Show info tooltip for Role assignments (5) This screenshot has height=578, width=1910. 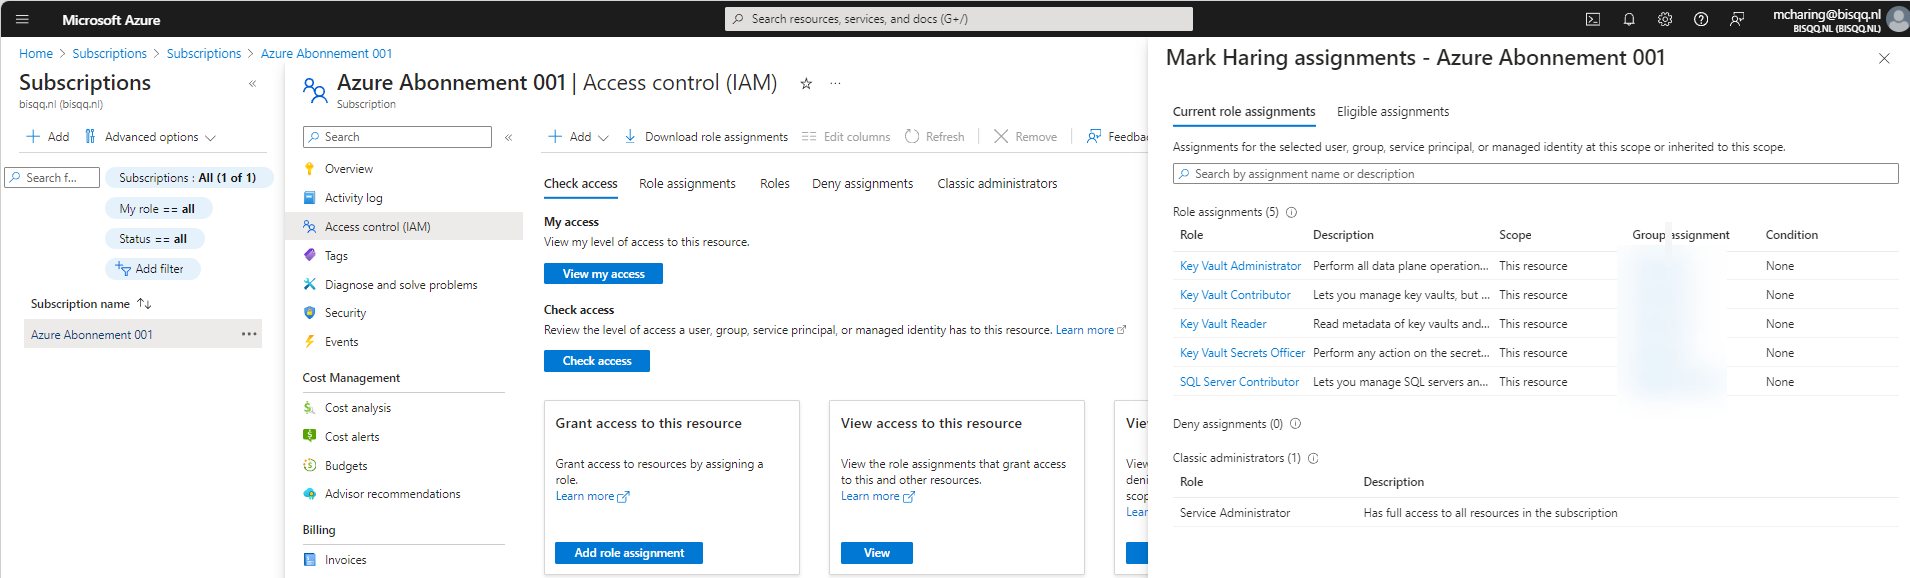pyautogui.click(x=1291, y=212)
